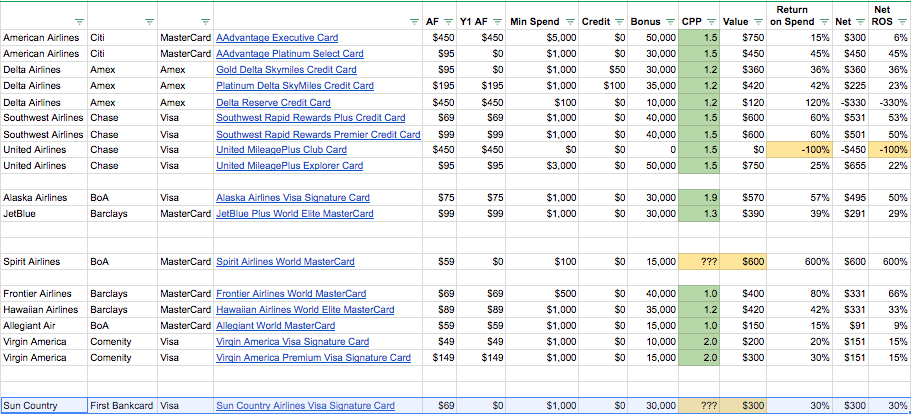Open Southwest Rapid Rewards Plus Credit Card link
The image size is (911, 414).
click(x=311, y=118)
